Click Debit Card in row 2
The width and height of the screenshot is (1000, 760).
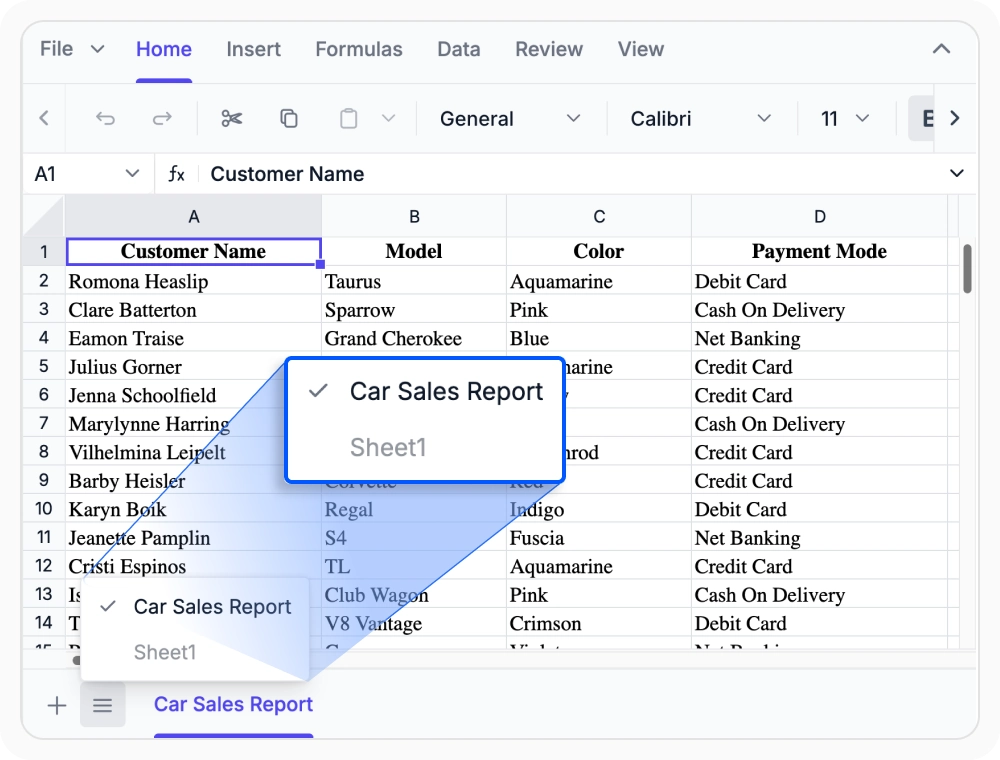click(x=820, y=281)
